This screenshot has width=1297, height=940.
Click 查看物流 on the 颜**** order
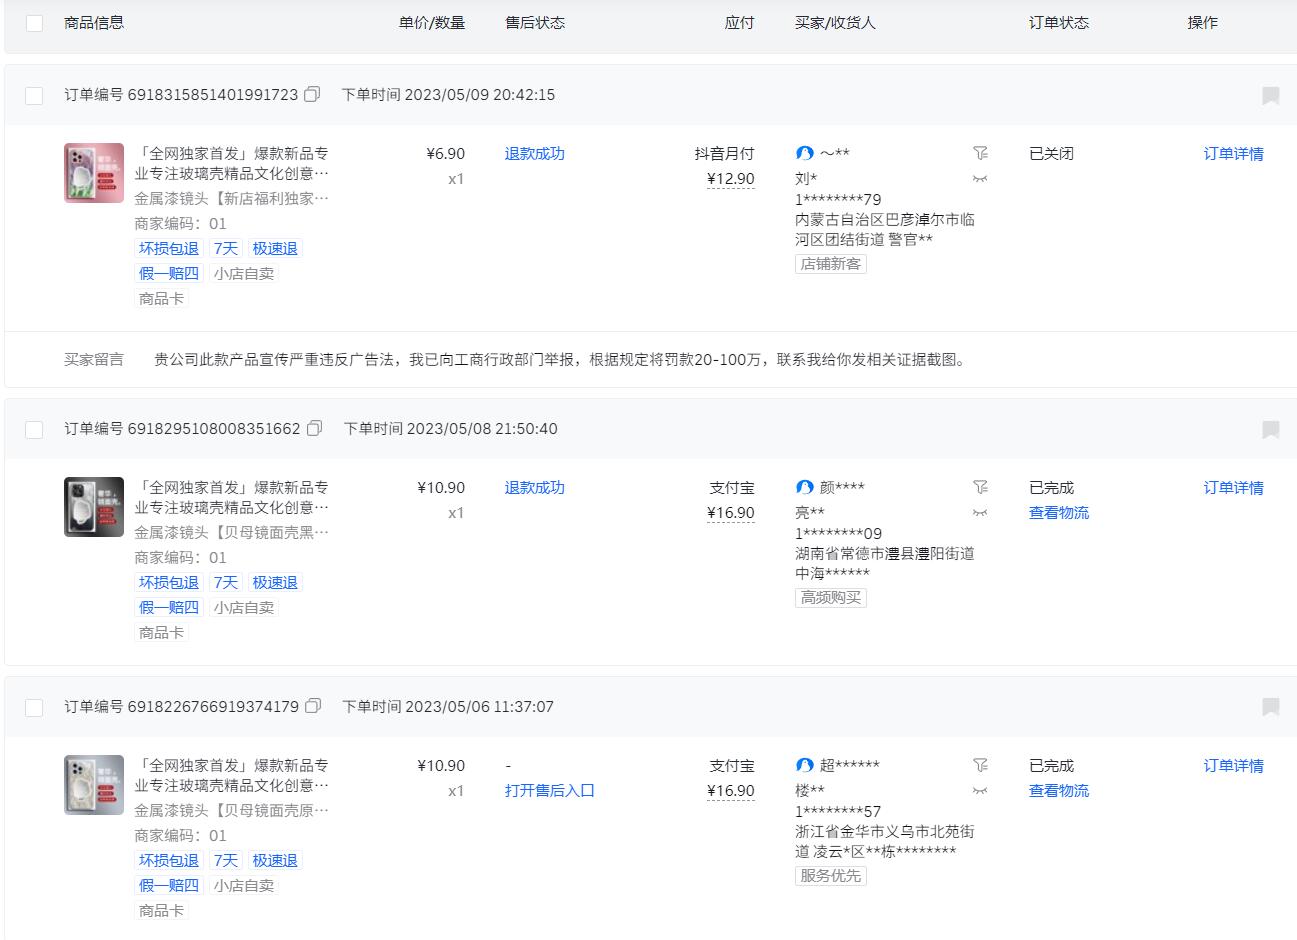1058,513
